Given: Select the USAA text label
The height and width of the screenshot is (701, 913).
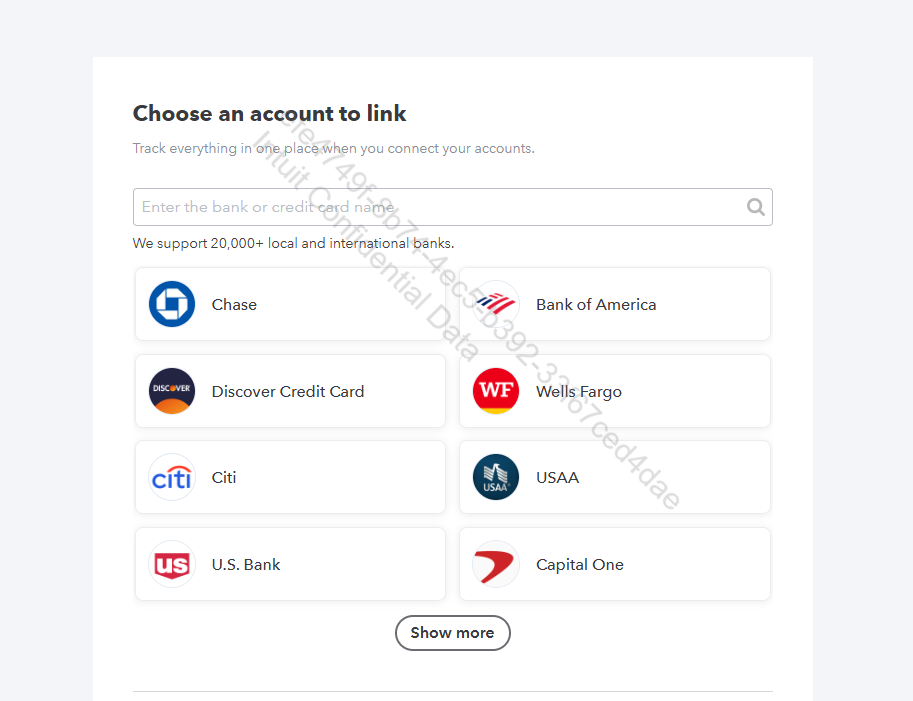Looking at the screenshot, I should [x=557, y=478].
